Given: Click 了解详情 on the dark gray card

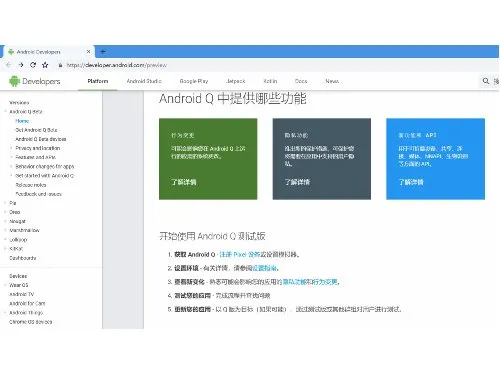Looking at the screenshot, I should point(297,182).
